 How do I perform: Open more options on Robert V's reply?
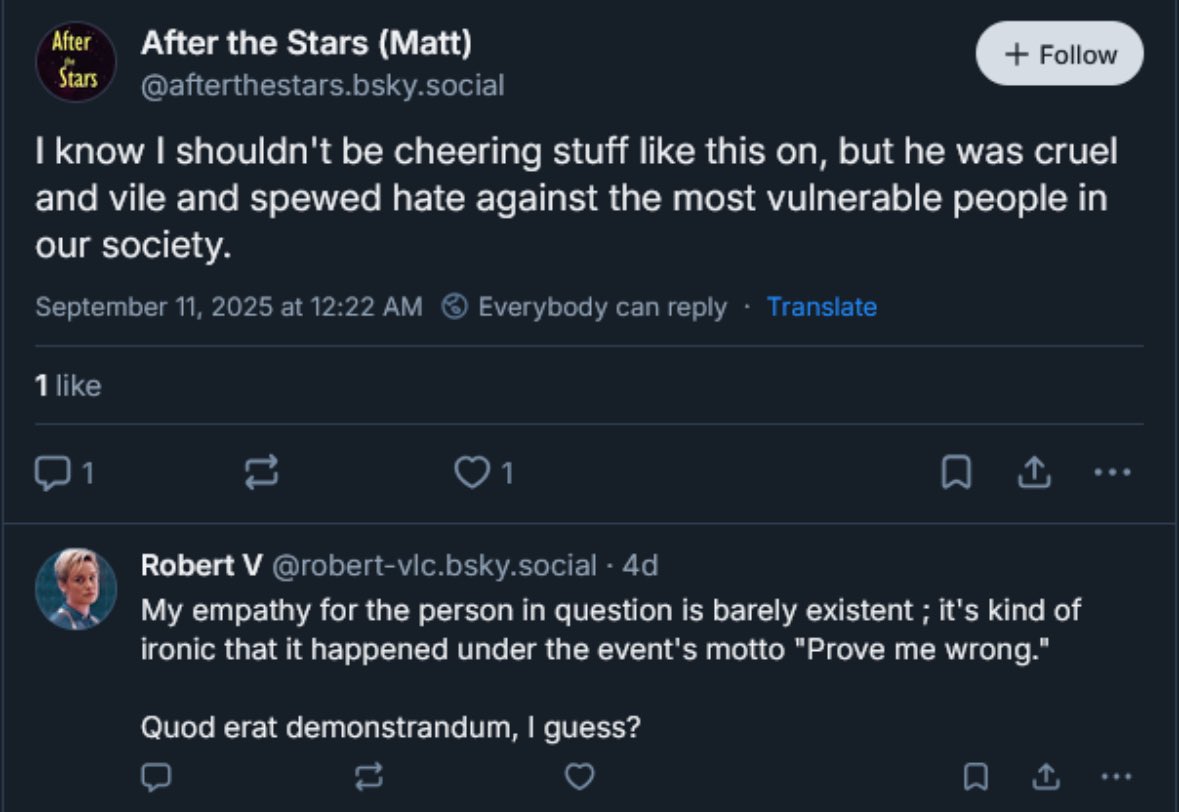1113,775
